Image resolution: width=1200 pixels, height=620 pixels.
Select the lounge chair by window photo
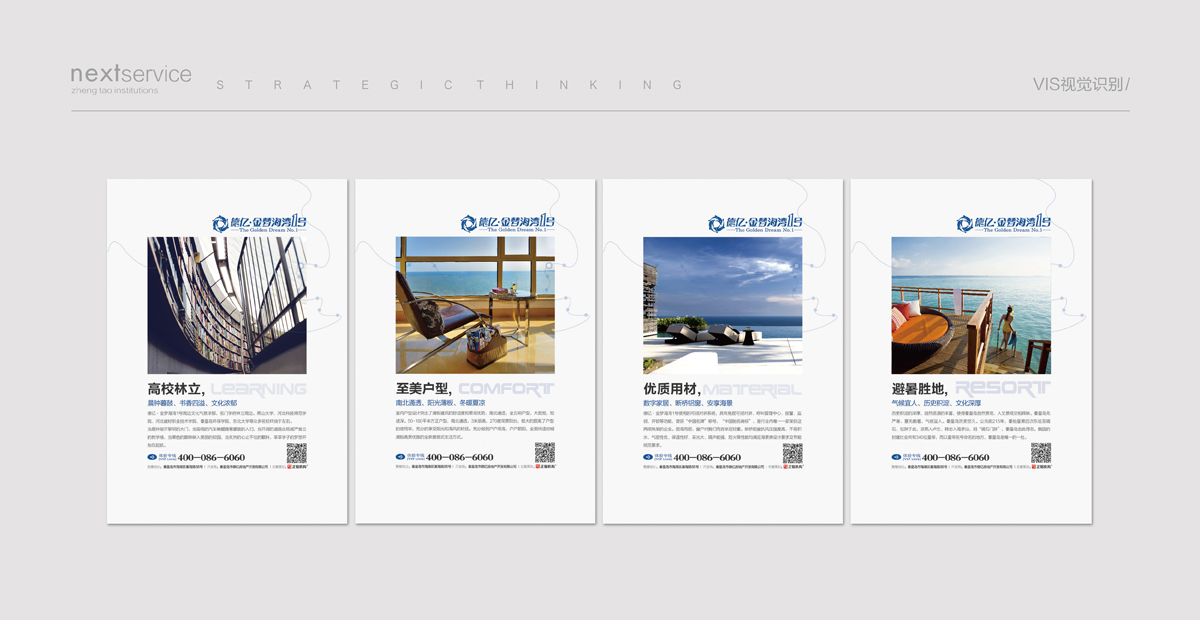point(475,305)
